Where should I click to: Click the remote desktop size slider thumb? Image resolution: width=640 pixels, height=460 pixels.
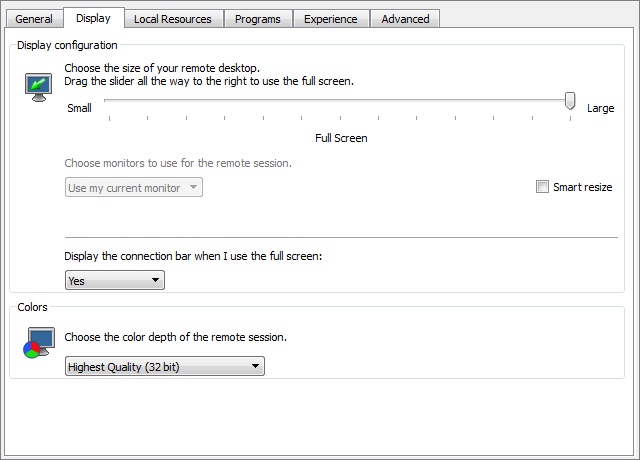point(570,101)
